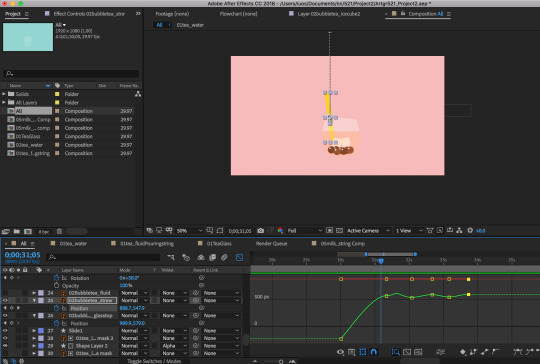The height and width of the screenshot is (364, 540).
Task: Click Position value of straw layer
Action: pos(132,308)
